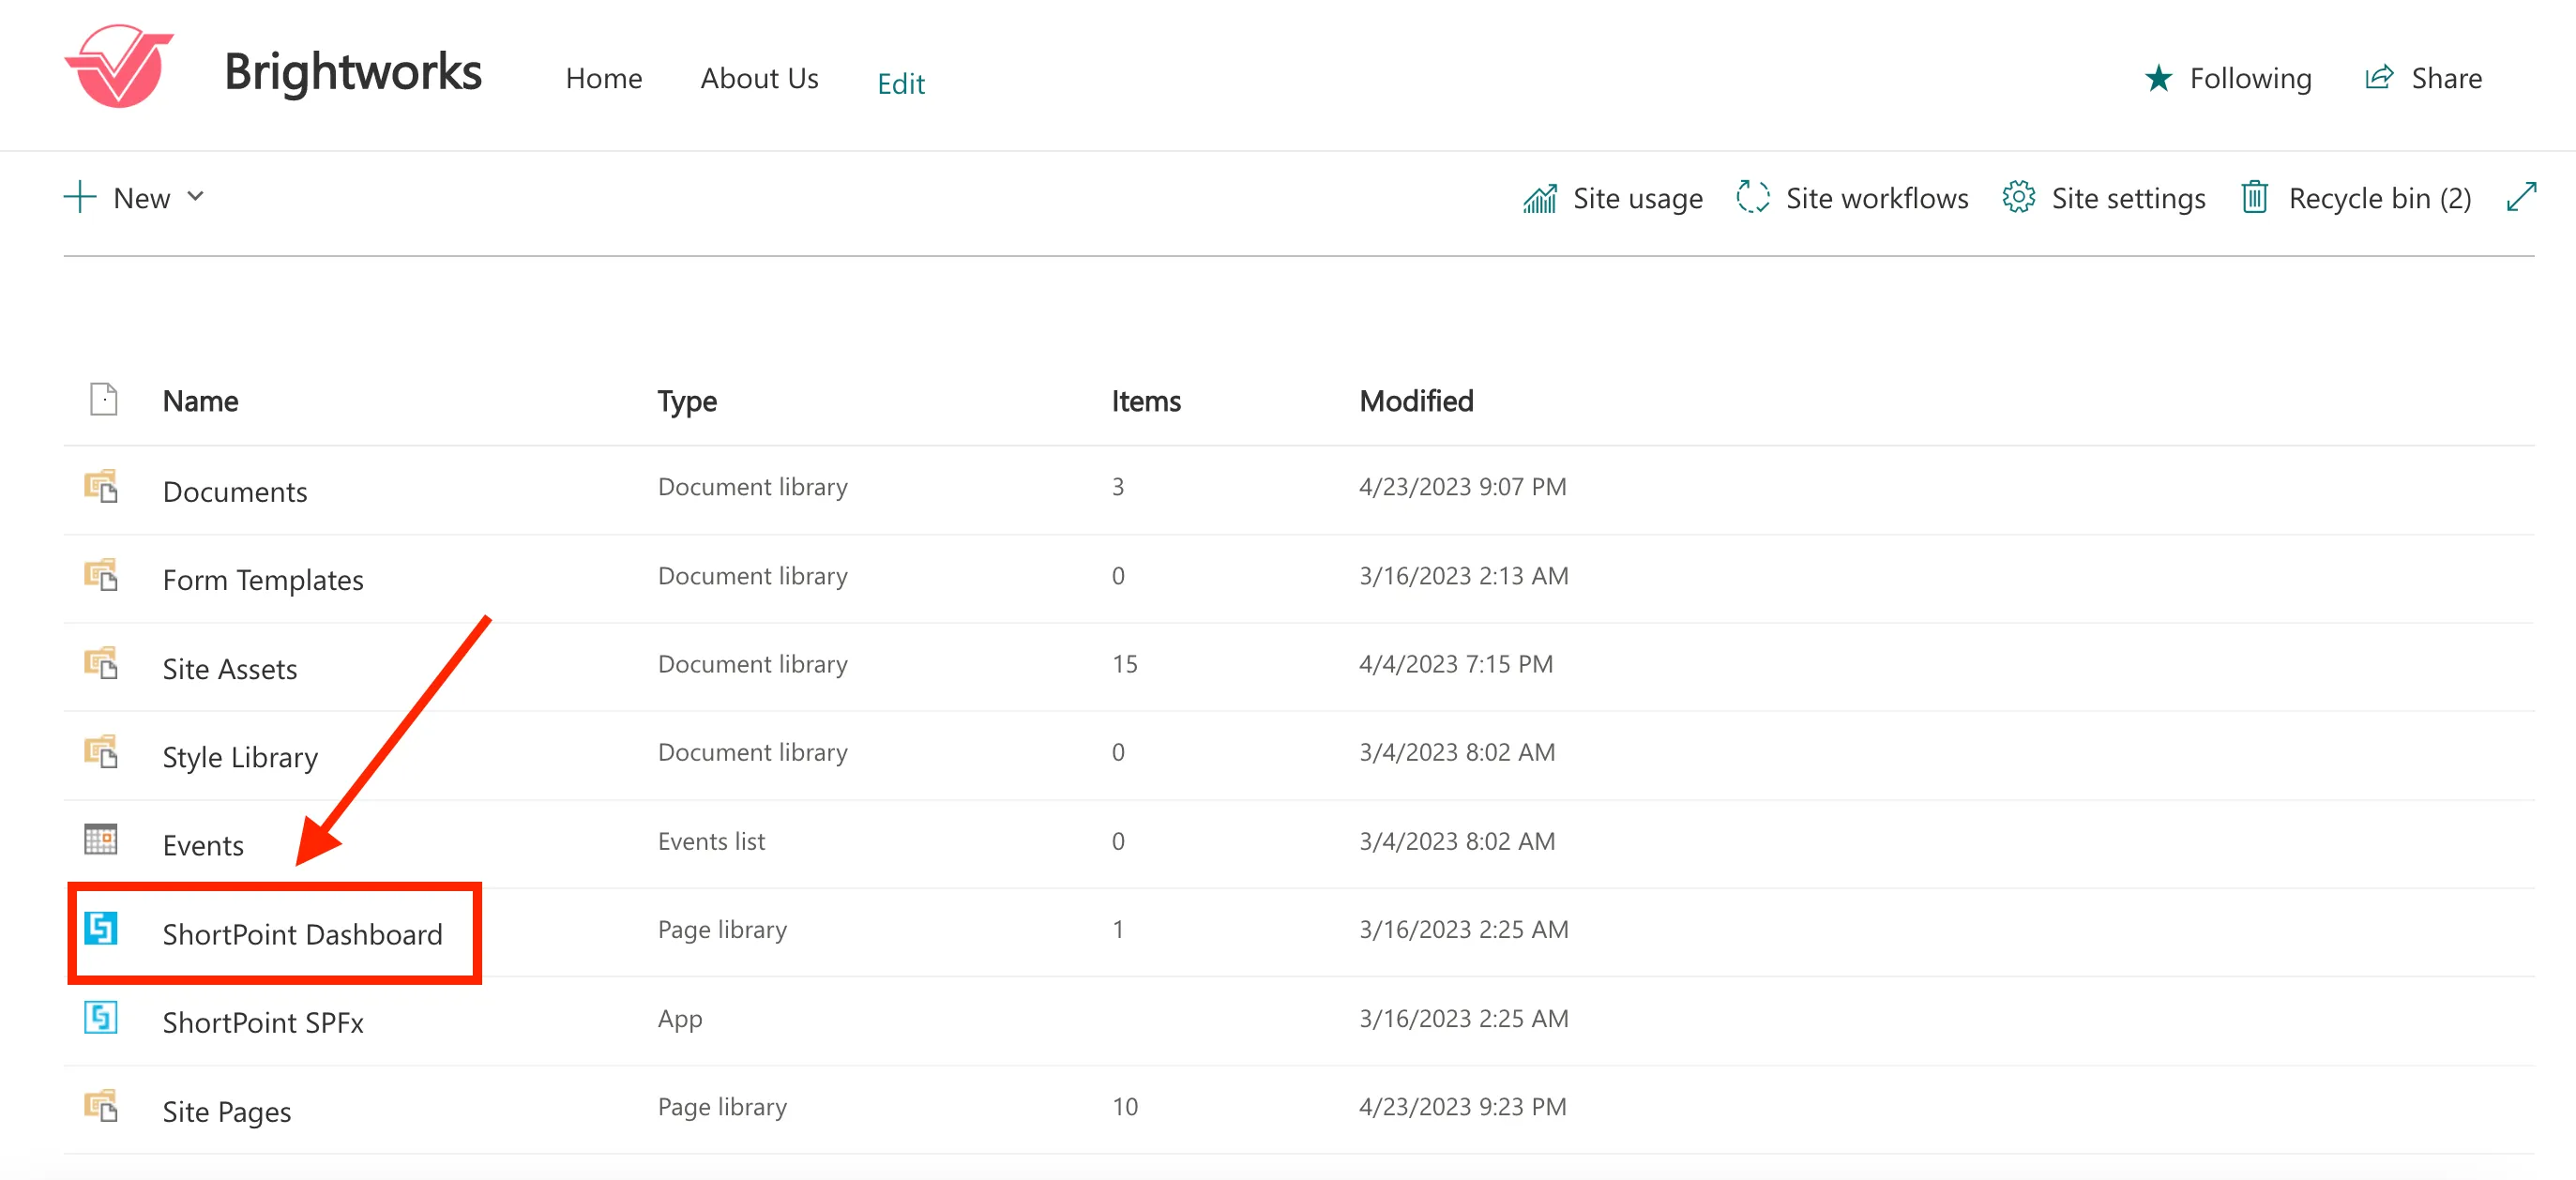2576x1180 pixels.
Task: Open the Site Assets library name
Action: pyautogui.click(x=230, y=668)
